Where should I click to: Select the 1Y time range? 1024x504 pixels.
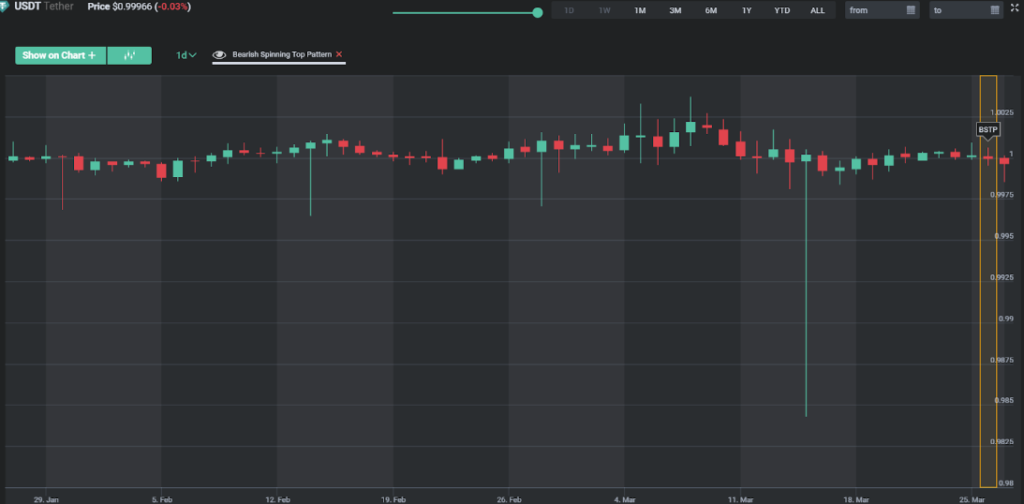746,10
